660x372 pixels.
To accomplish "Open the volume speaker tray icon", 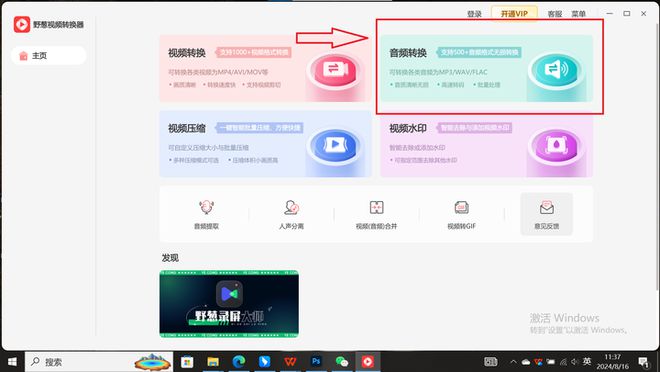I will pyautogui.click(x=575, y=362).
